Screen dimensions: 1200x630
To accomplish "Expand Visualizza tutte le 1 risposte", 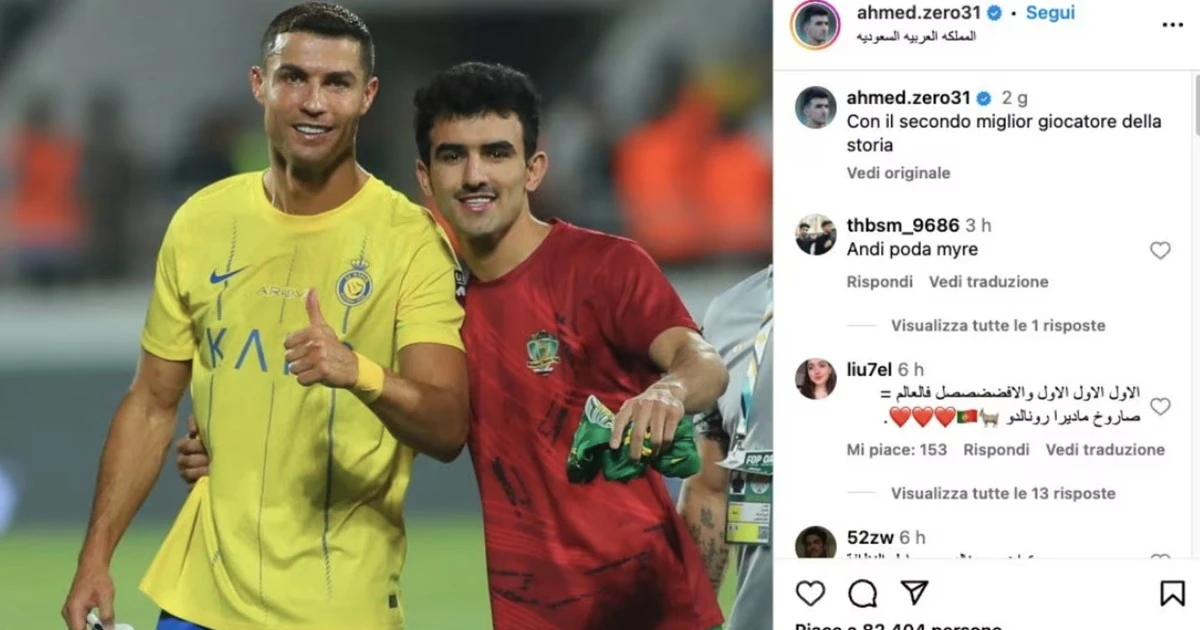I will tap(998, 325).
